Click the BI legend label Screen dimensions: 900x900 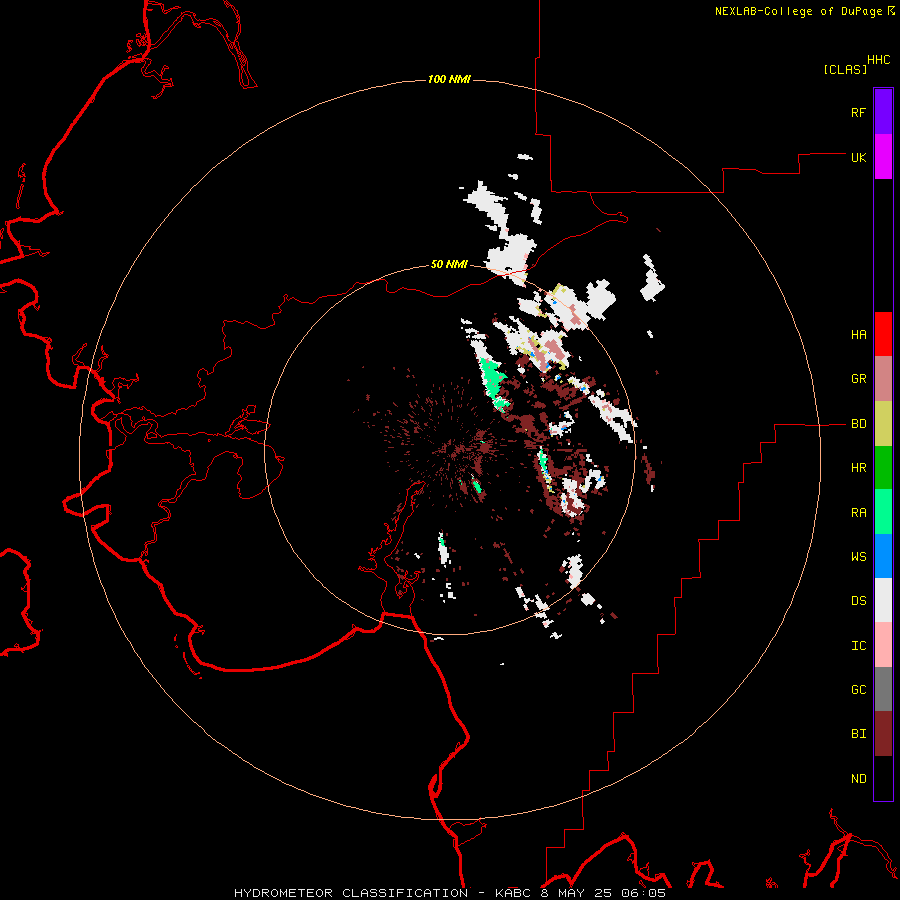[858, 734]
